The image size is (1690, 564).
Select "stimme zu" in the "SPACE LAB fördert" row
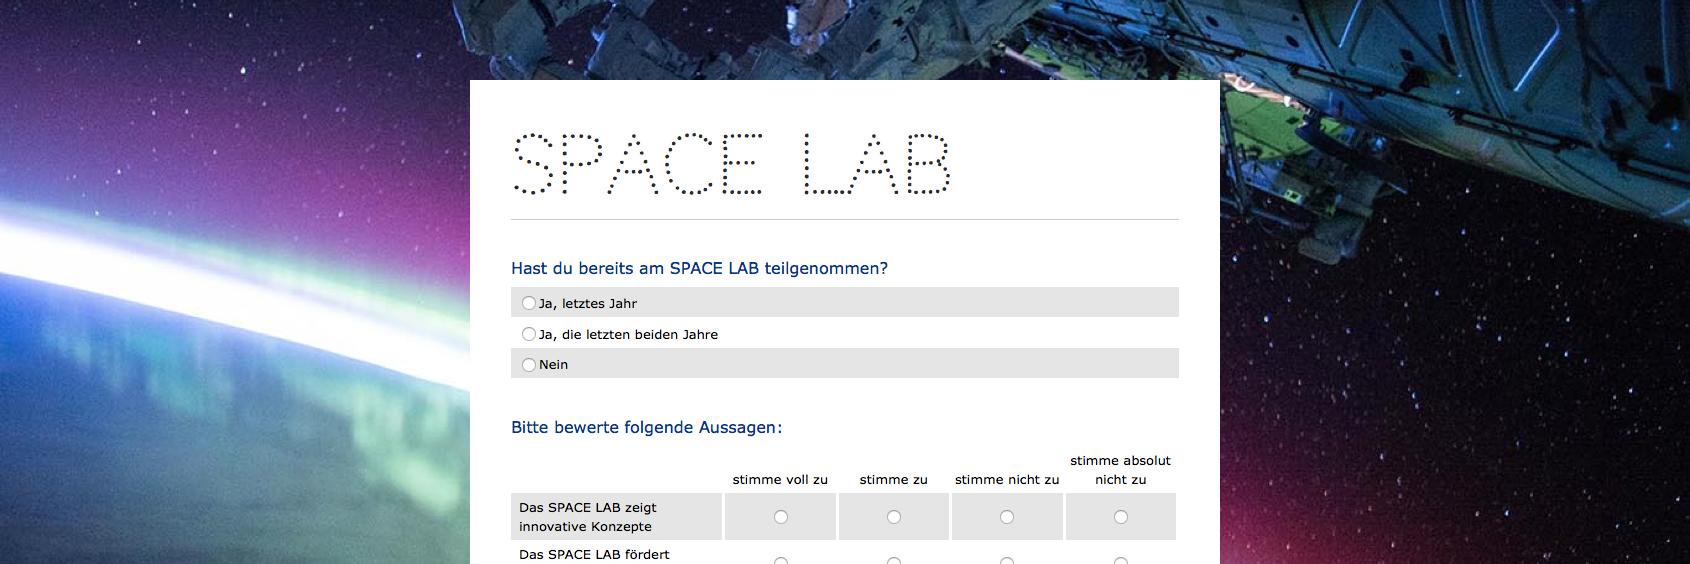[x=894, y=560]
